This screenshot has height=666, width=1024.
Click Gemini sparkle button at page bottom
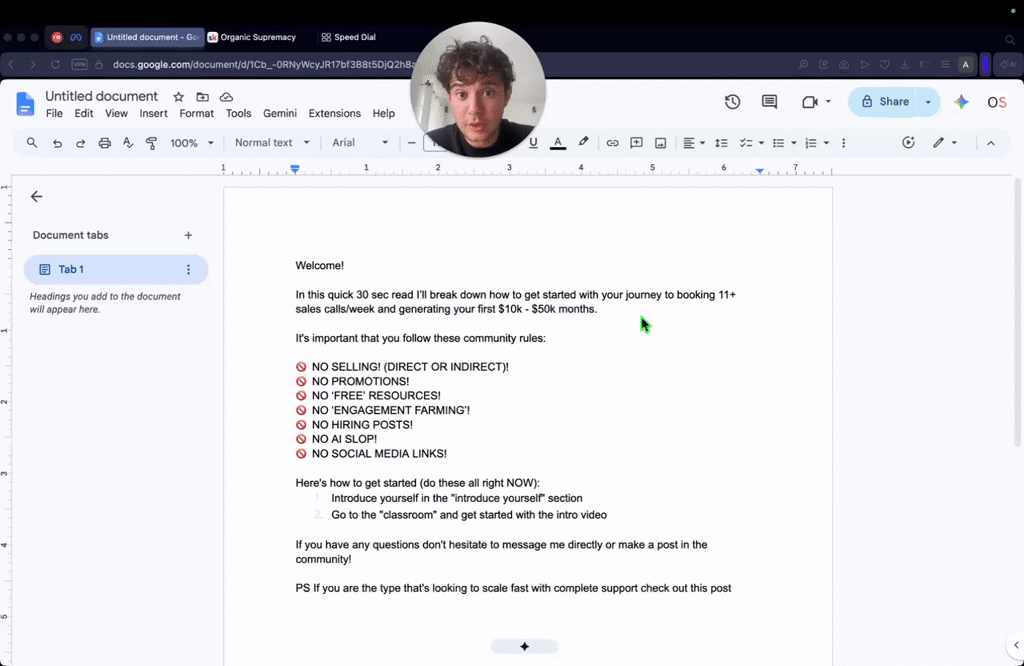(524, 646)
